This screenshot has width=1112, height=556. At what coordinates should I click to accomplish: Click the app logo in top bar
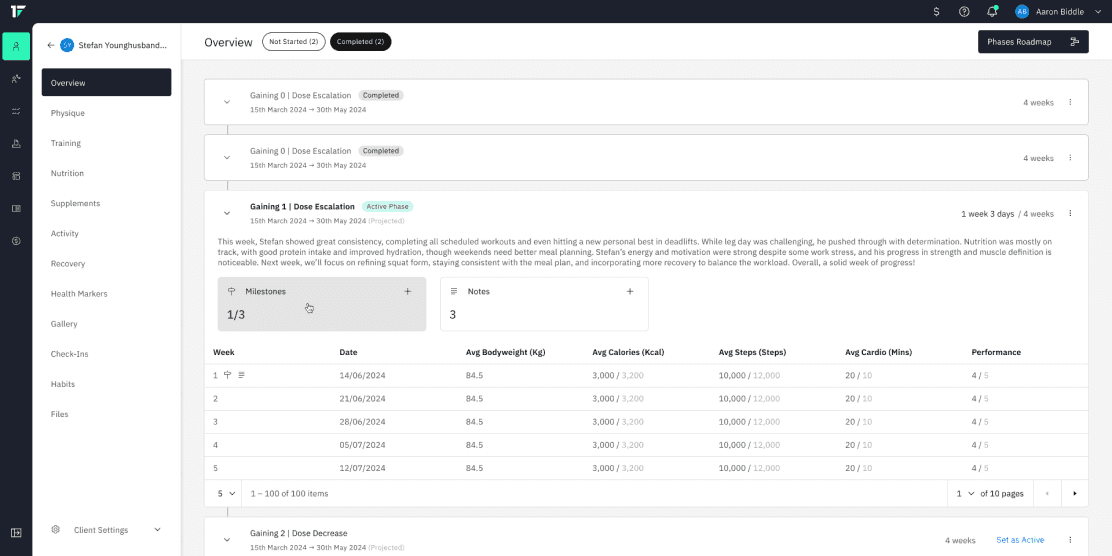tap(17, 11)
